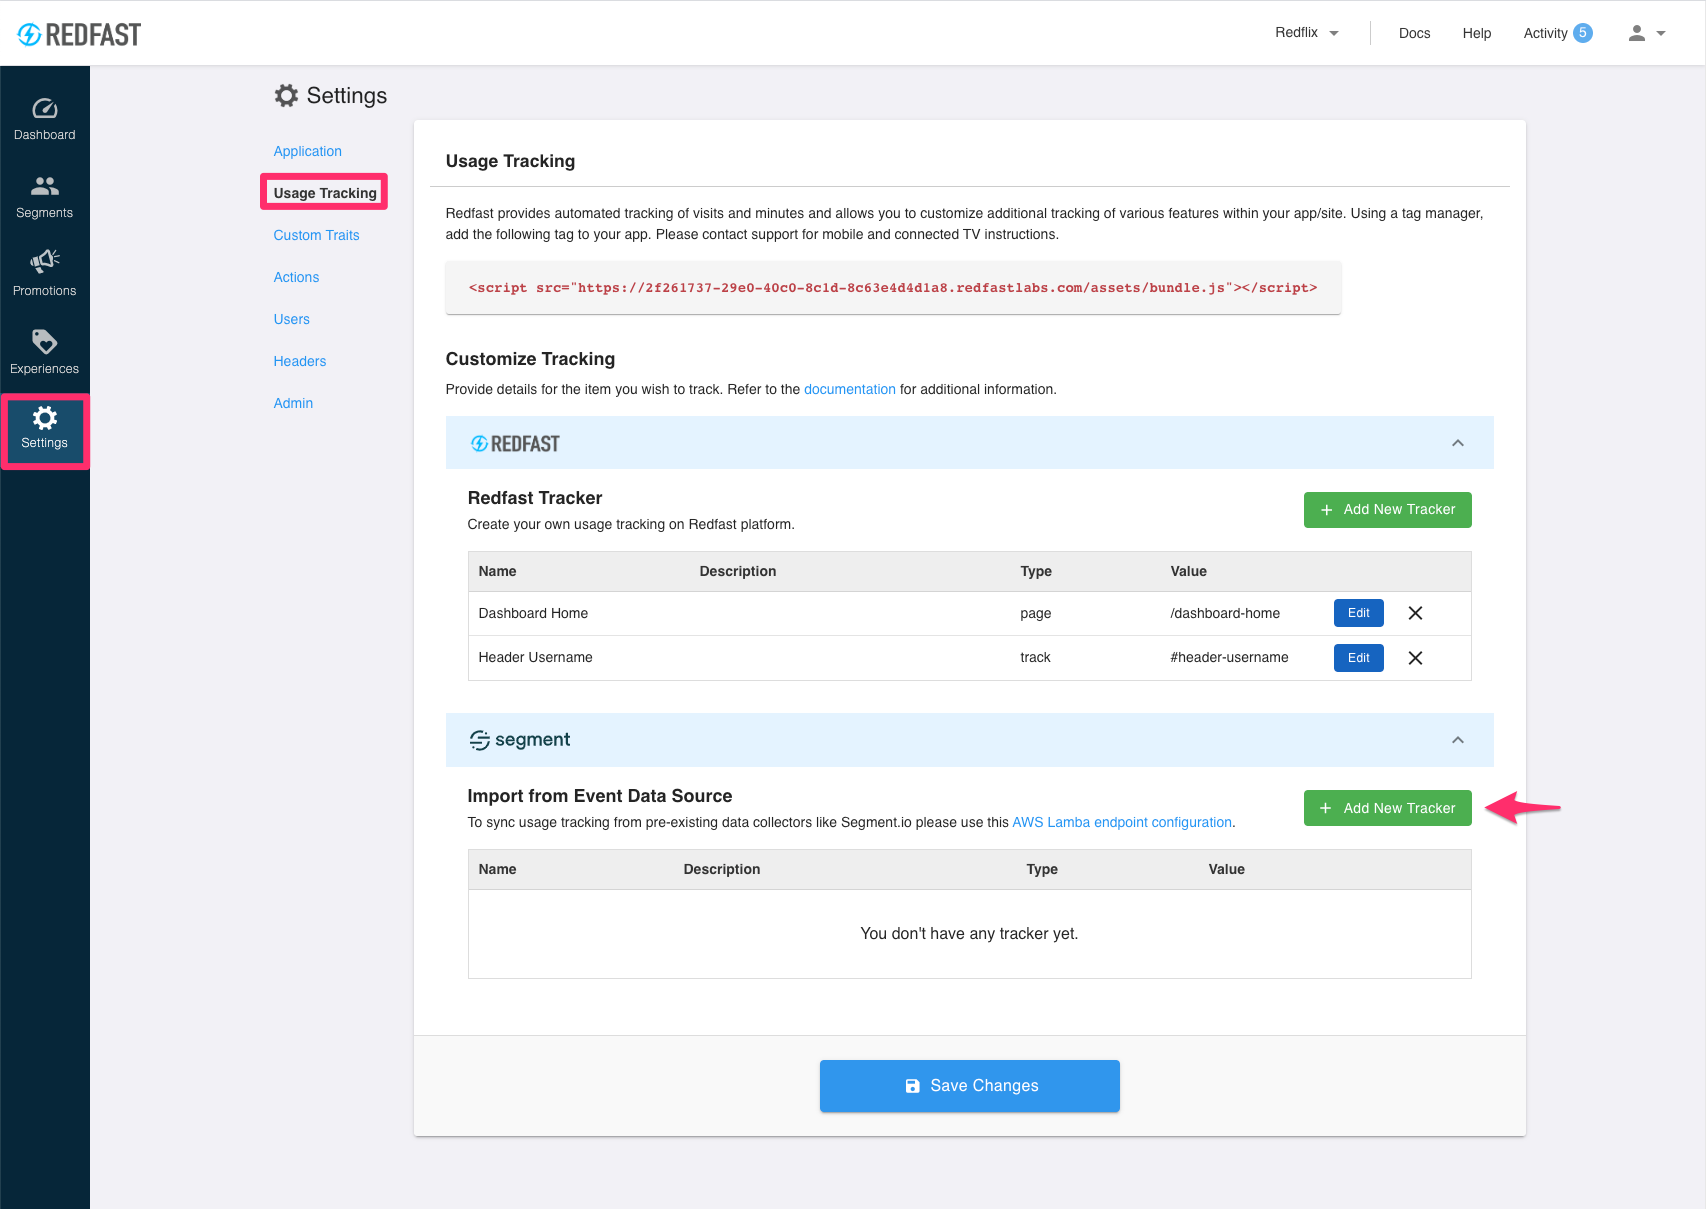Click the Redfast logo in header
1706x1209 pixels.
coord(80,34)
